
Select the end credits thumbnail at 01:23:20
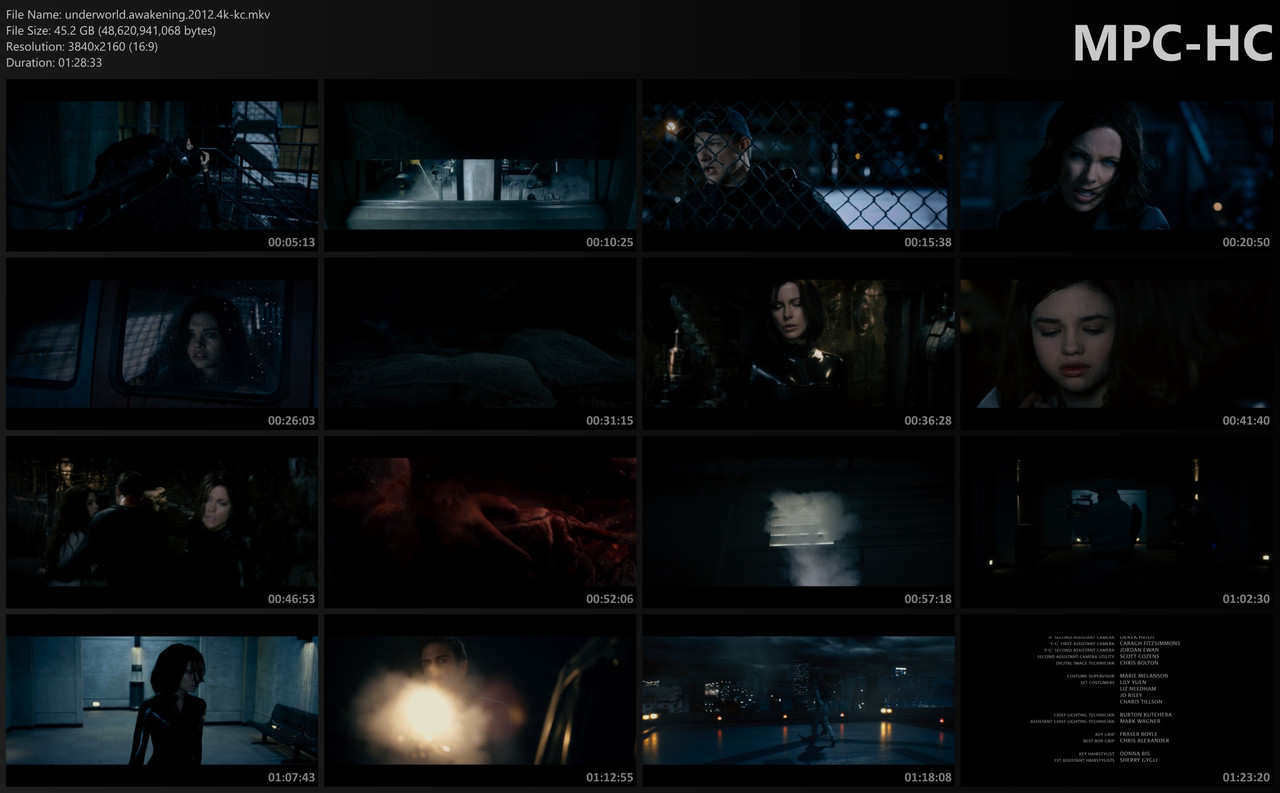tap(1115, 700)
